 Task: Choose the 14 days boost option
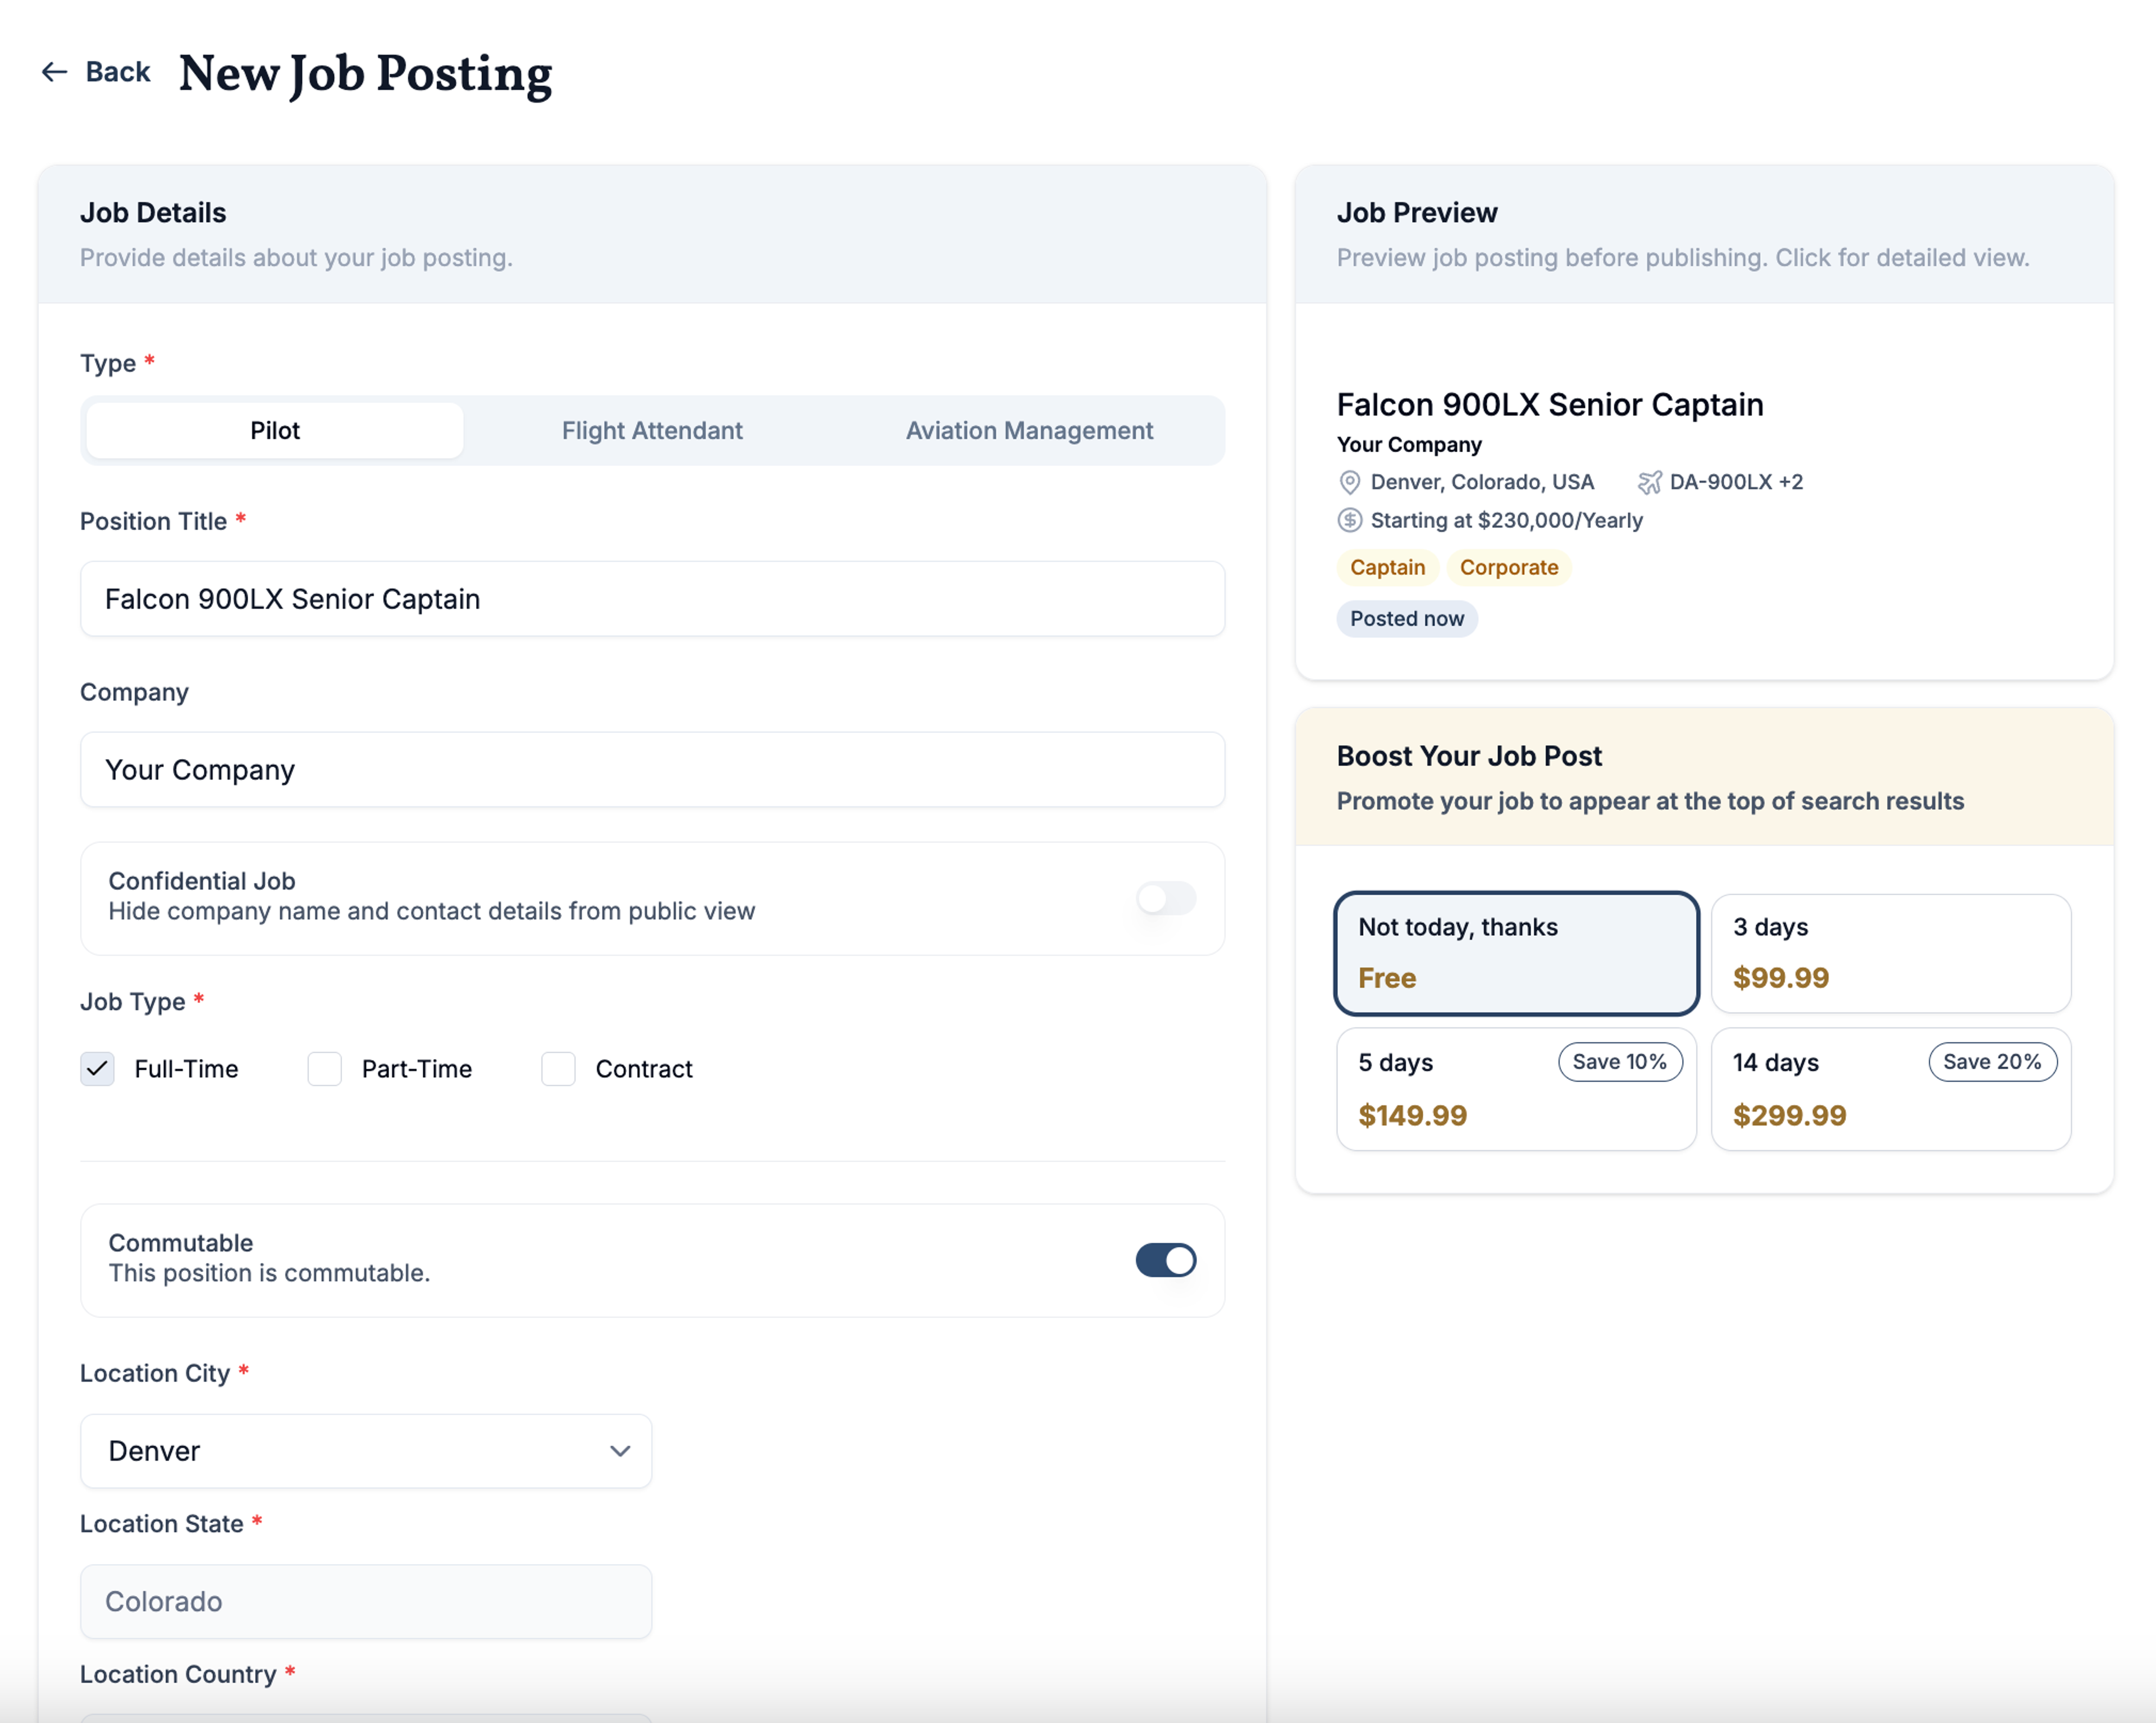[x=1890, y=1090]
